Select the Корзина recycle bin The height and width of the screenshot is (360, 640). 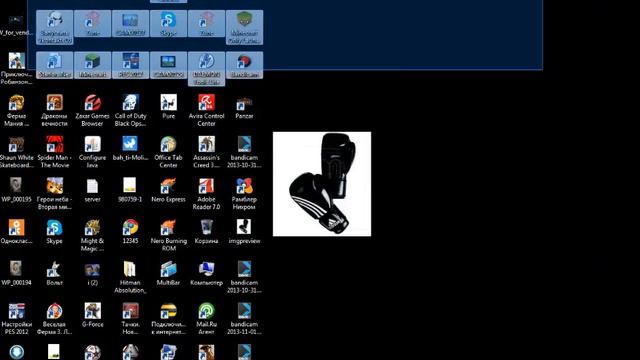(207, 232)
